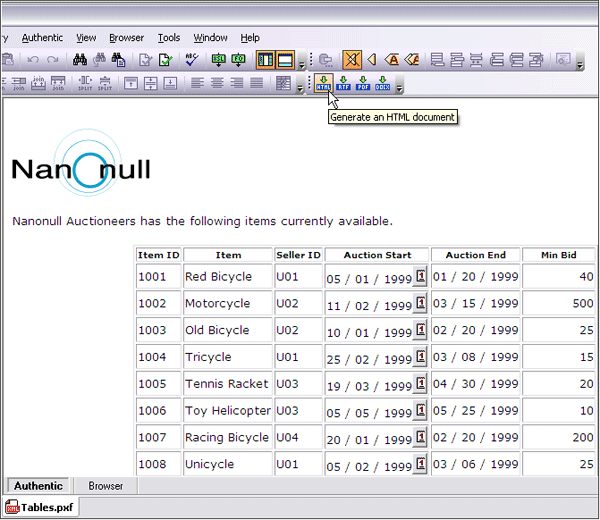Switch to the Browser view tab
The height and width of the screenshot is (520, 600).
tap(105, 486)
